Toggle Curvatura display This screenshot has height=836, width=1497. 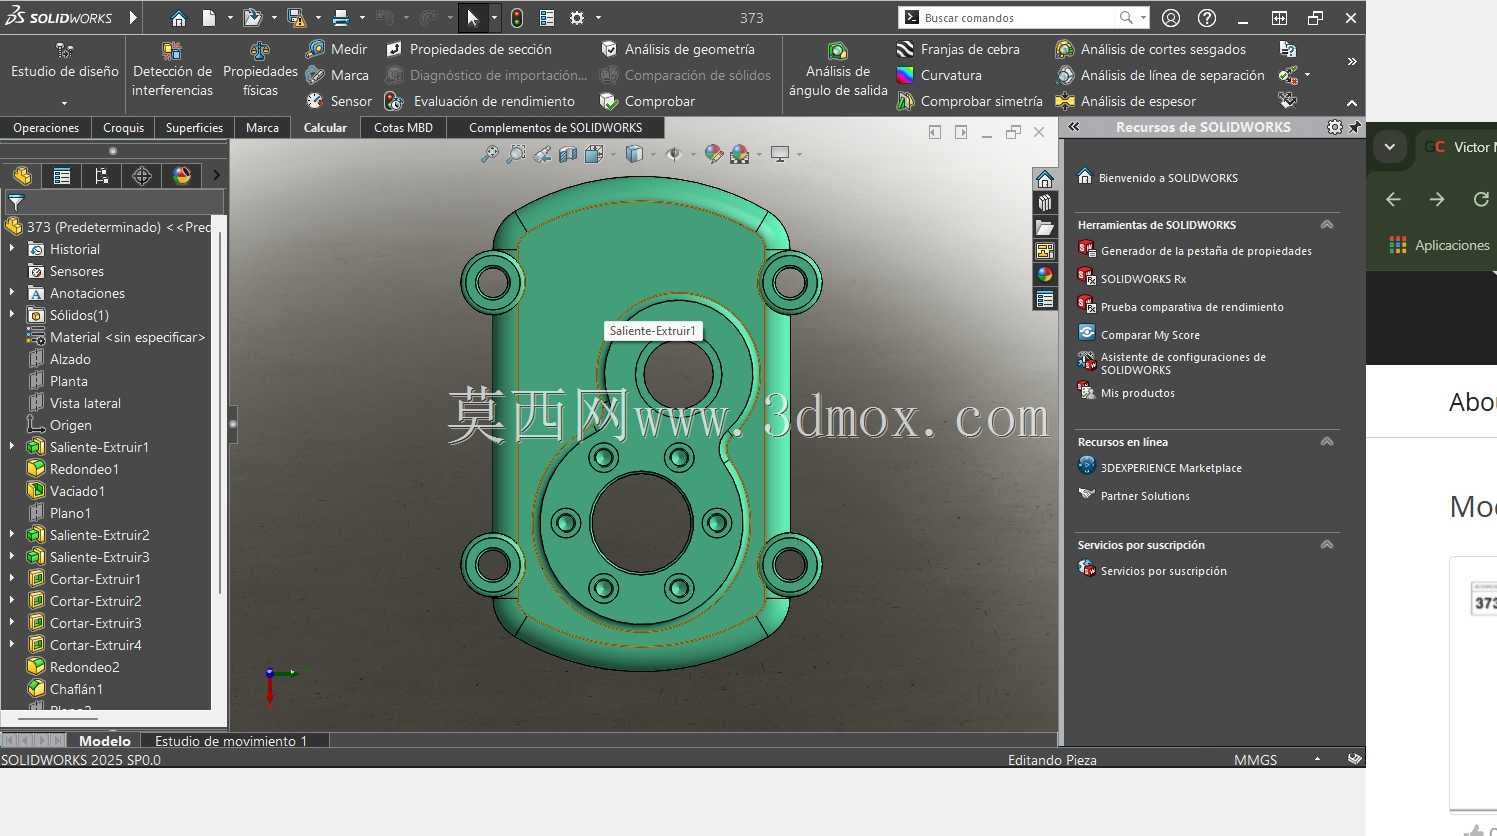(939, 75)
